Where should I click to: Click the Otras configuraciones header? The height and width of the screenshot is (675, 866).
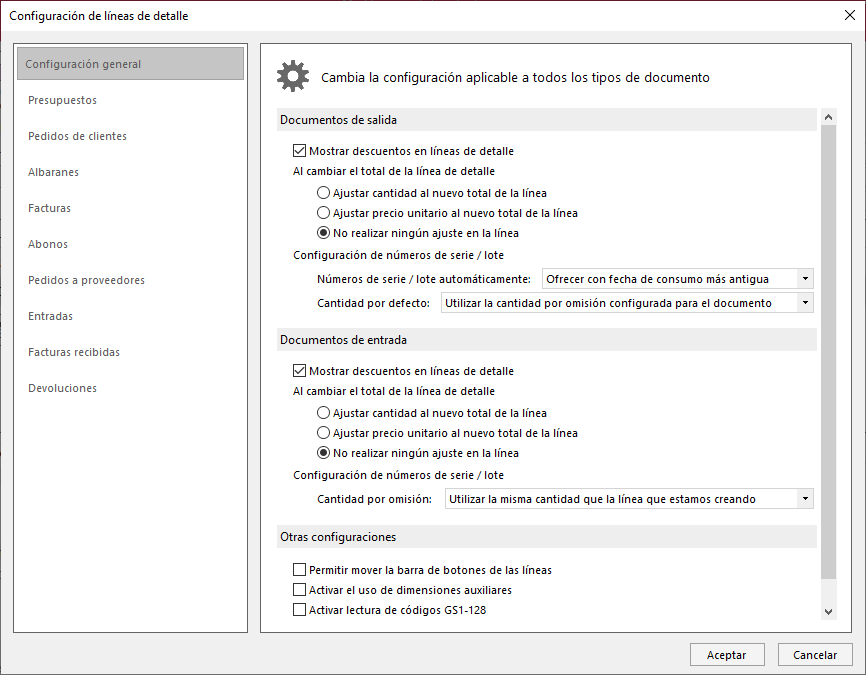coord(547,537)
